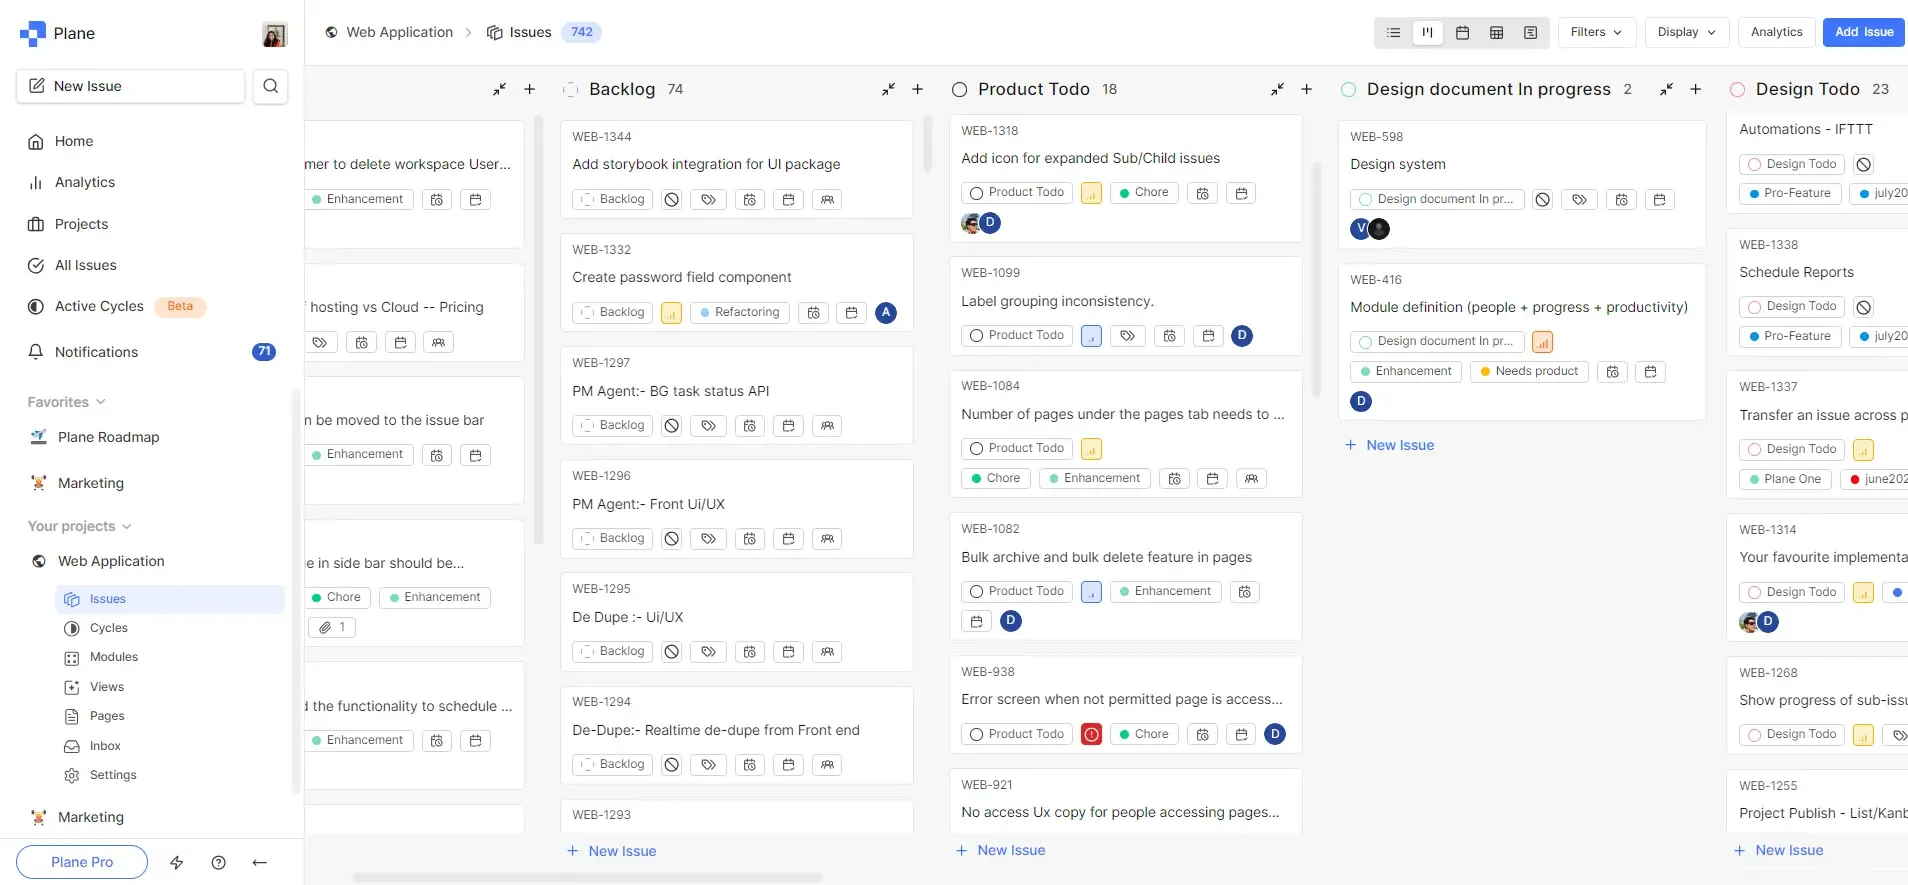The height and width of the screenshot is (885, 1908).
Task: Open Cycles in the Web Application project
Action: point(109,628)
